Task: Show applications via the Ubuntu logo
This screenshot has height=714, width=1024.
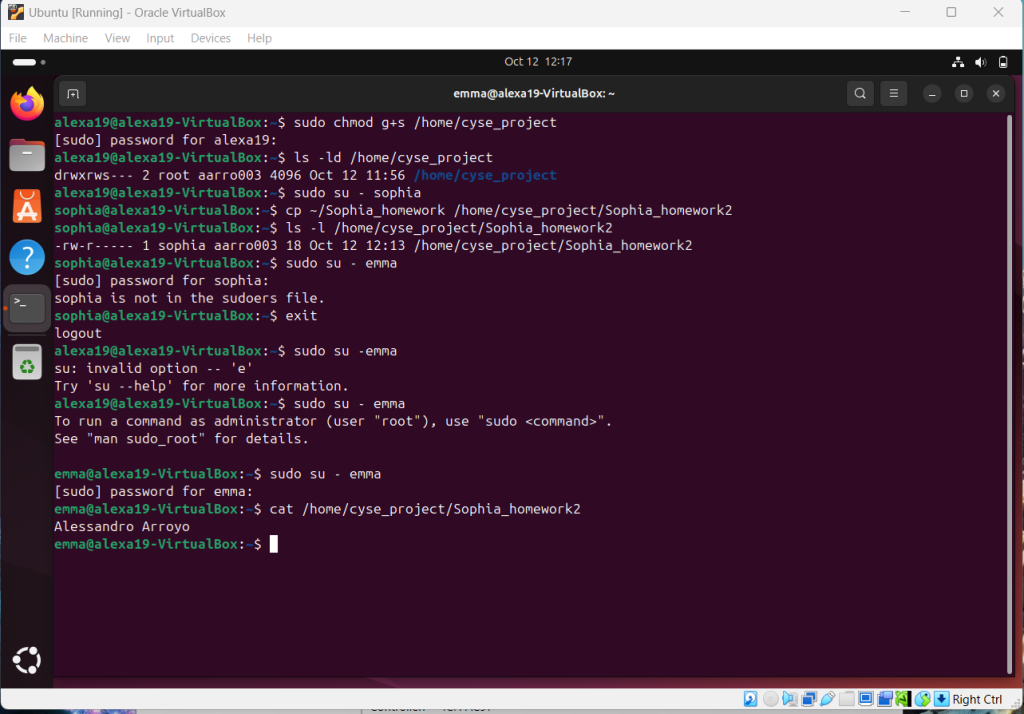Action: click(27, 660)
